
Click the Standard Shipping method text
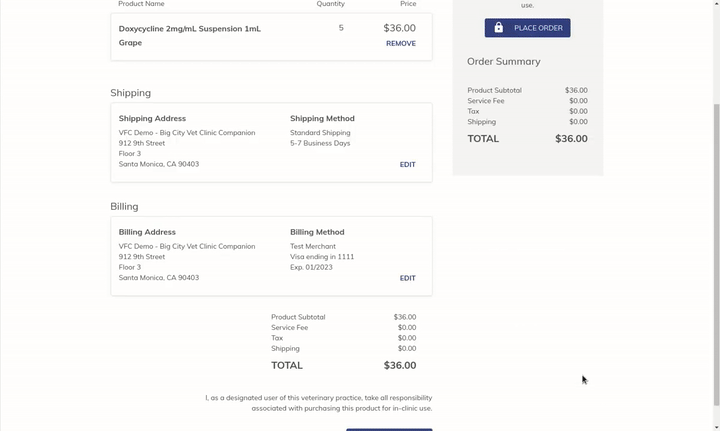(320, 133)
